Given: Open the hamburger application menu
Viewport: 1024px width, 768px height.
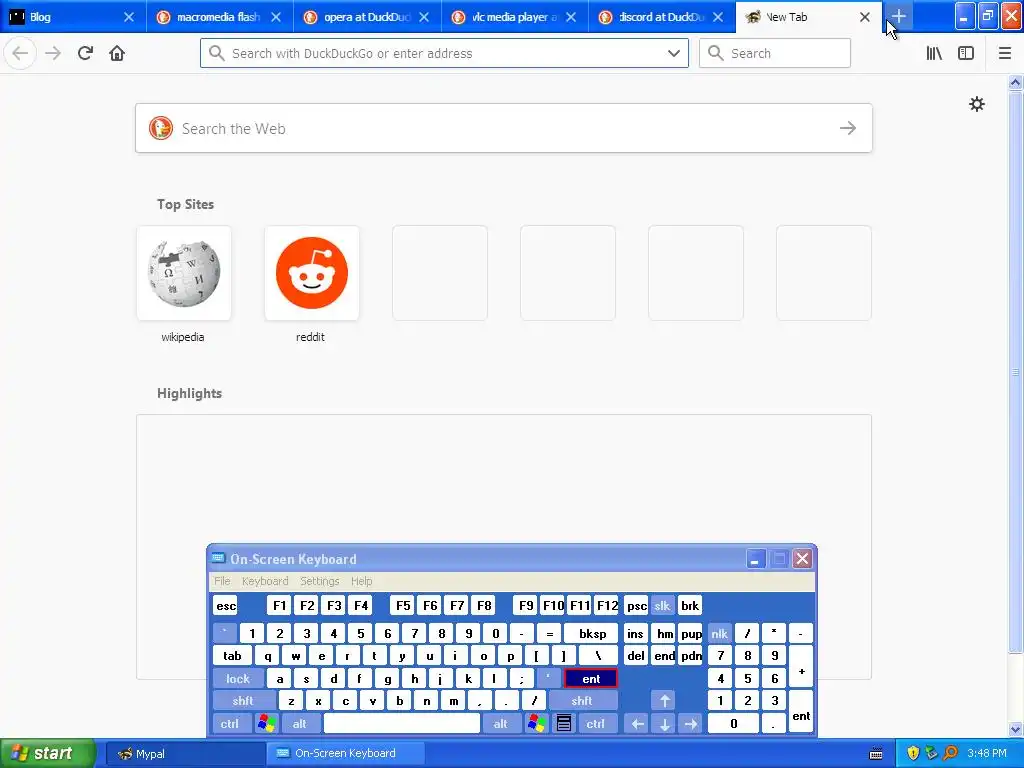Looking at the screenshot, I should pyautogui.click(x=1004, y=53).
